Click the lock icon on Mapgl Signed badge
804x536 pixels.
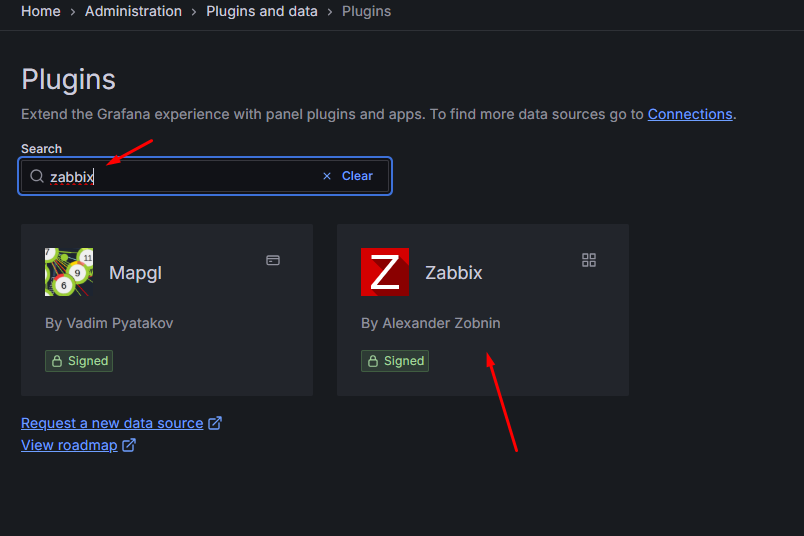point(57,361)
